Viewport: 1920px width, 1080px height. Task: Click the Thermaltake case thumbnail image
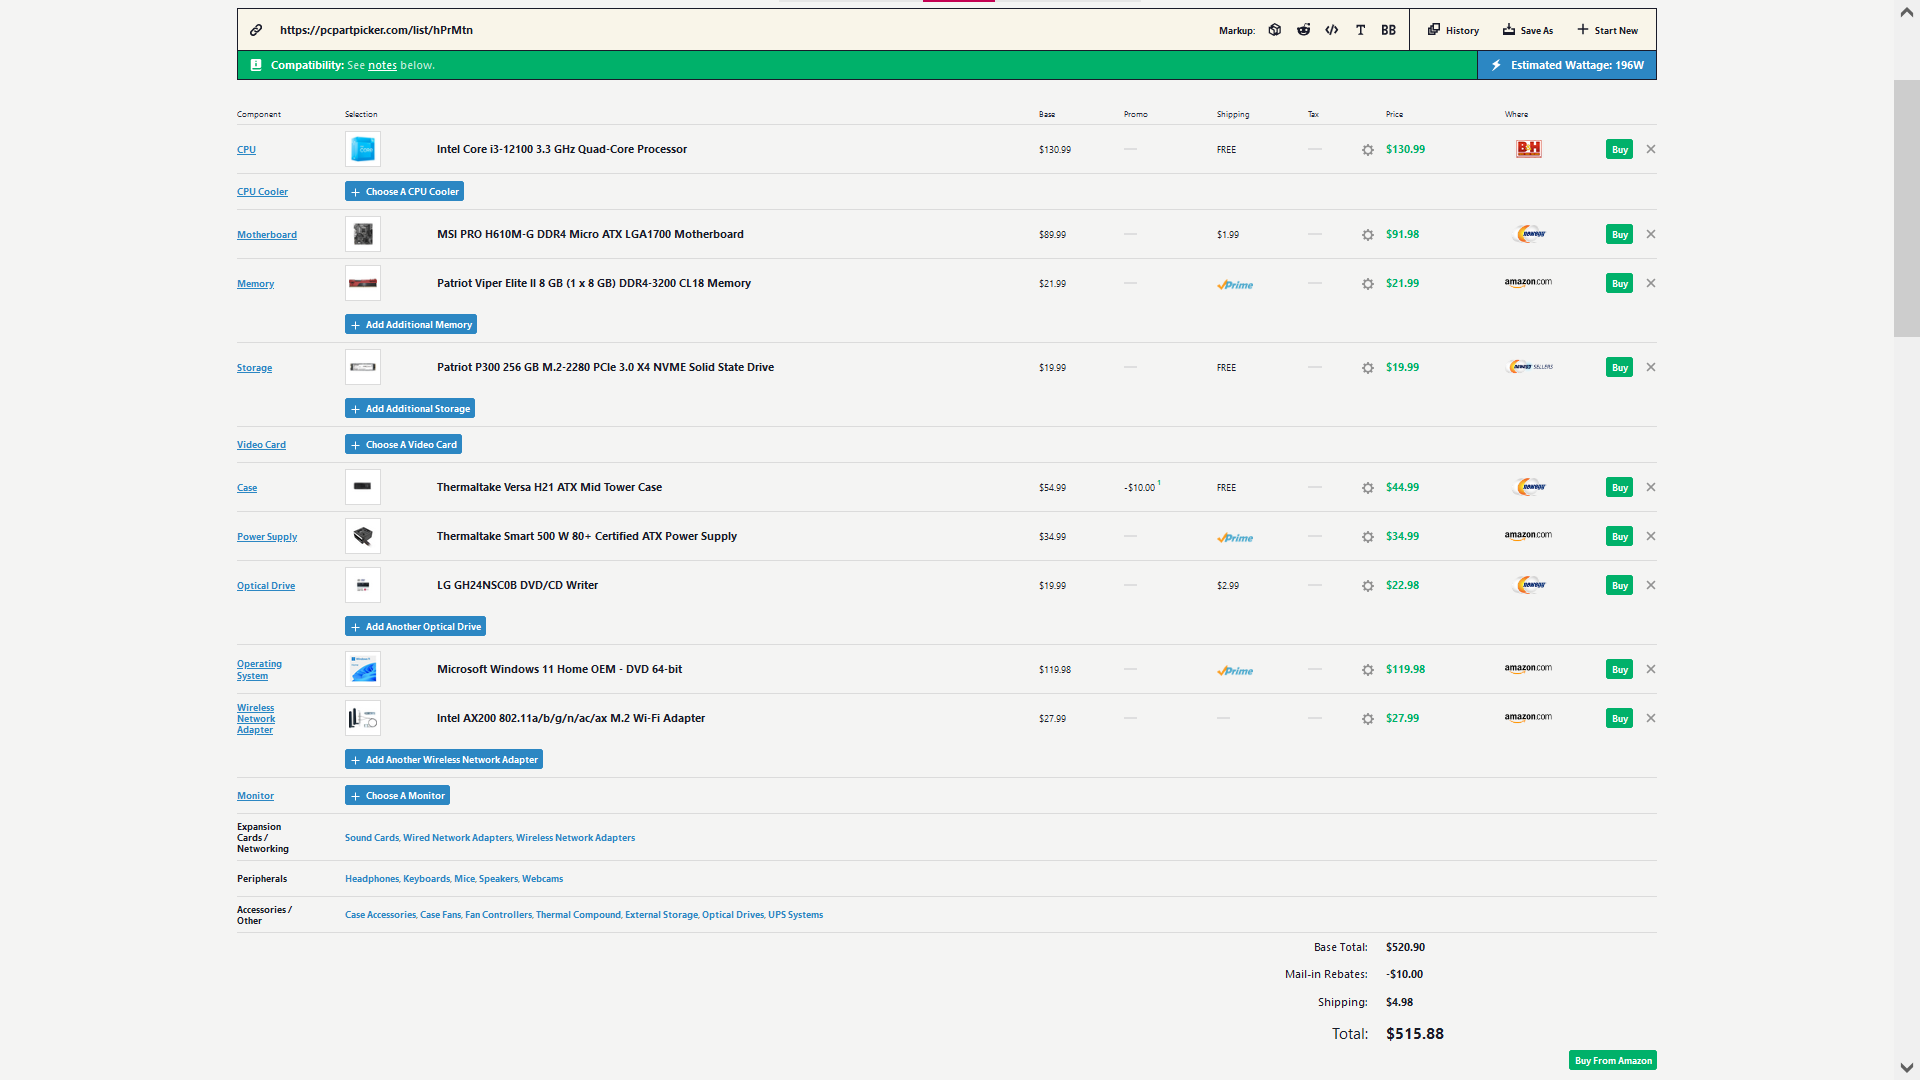[363, 487]
